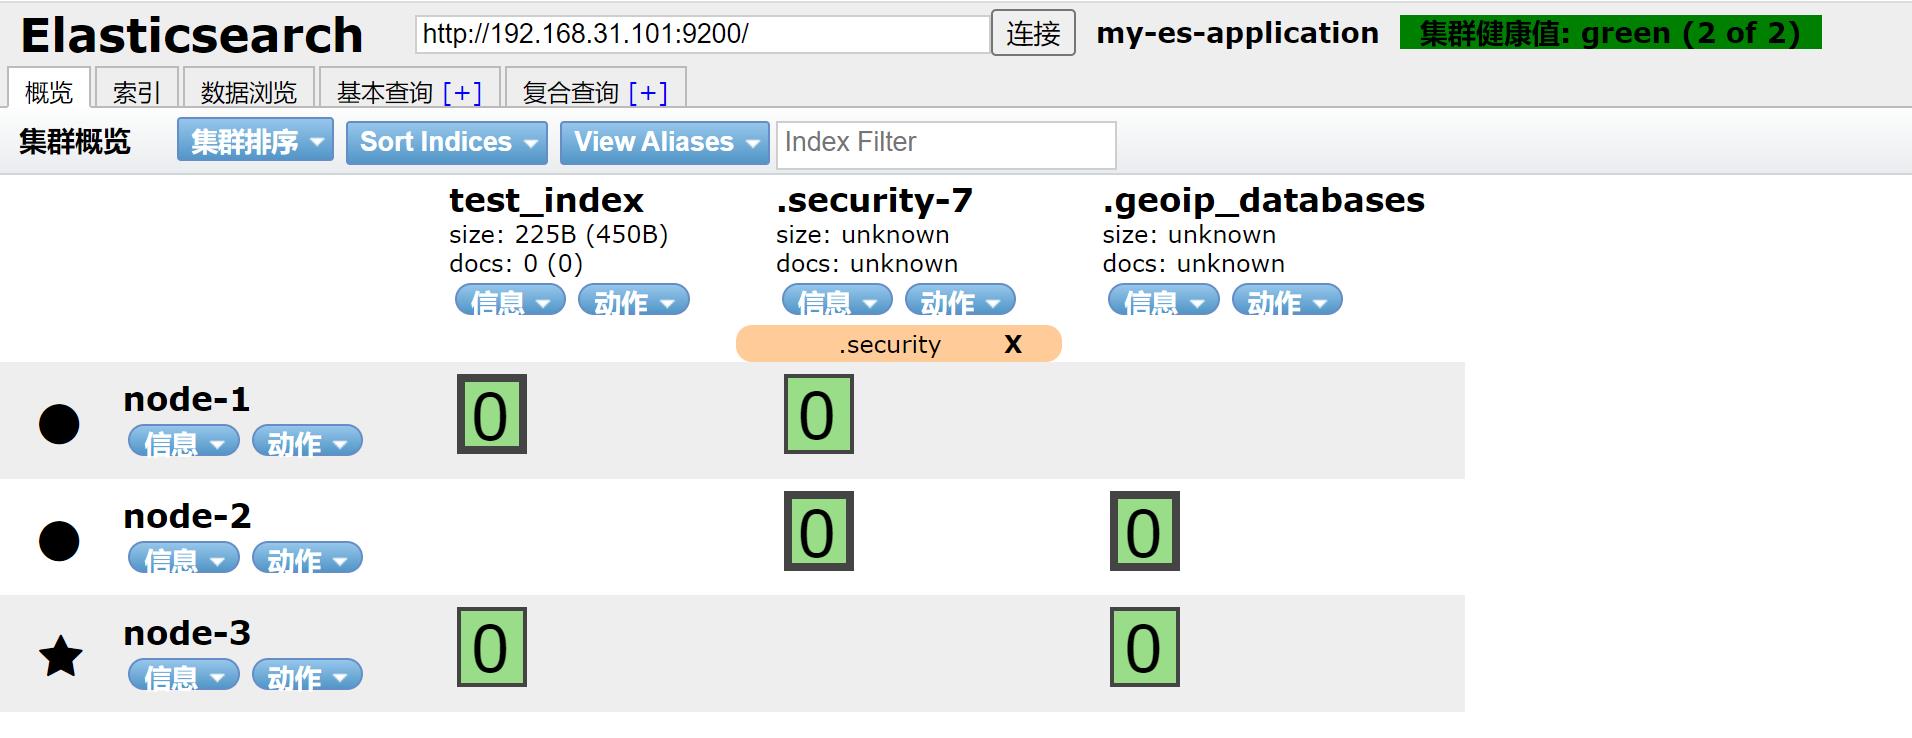Add a new 基本查询 tab with [+]

click(462, 92)
